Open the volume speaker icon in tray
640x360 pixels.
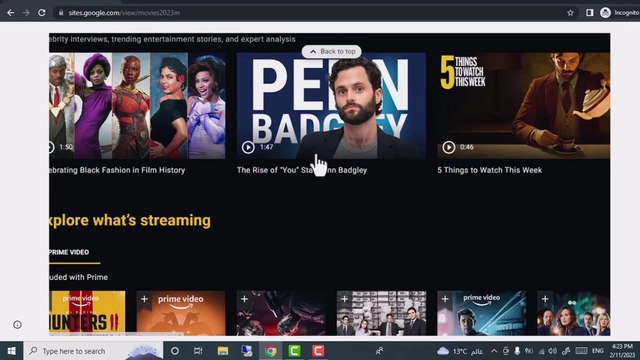553,351
